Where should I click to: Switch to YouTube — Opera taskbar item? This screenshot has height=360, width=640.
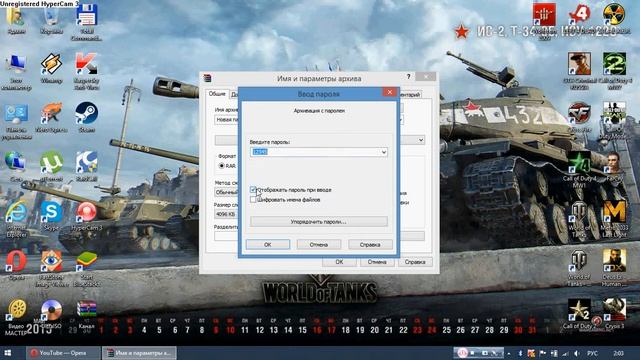point(63,353)
